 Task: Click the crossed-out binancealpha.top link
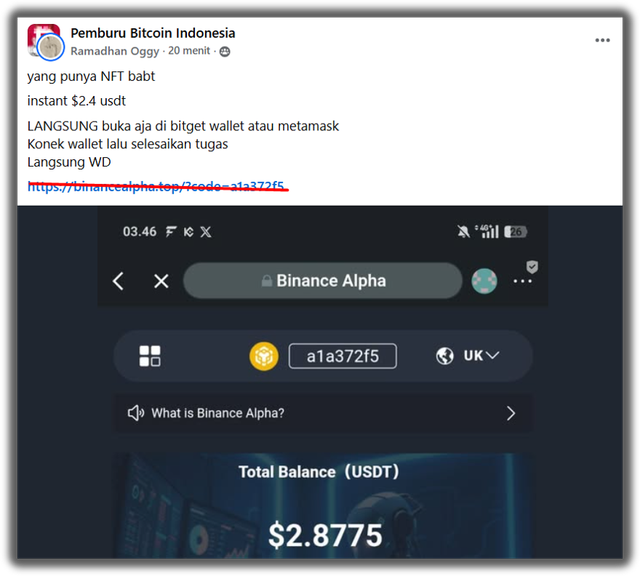coord(156,186)
